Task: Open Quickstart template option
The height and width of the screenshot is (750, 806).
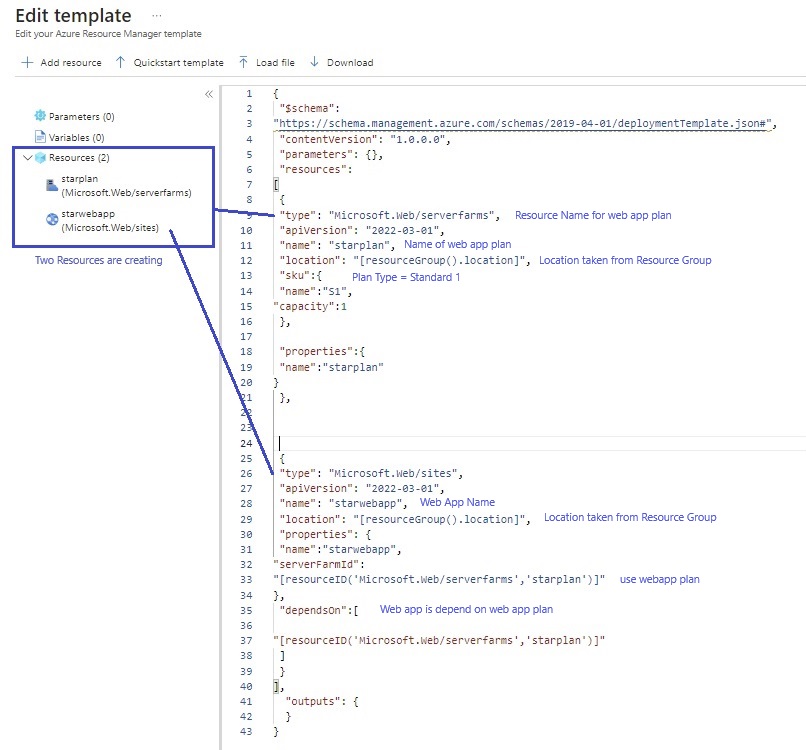Action: click(170, 62)
